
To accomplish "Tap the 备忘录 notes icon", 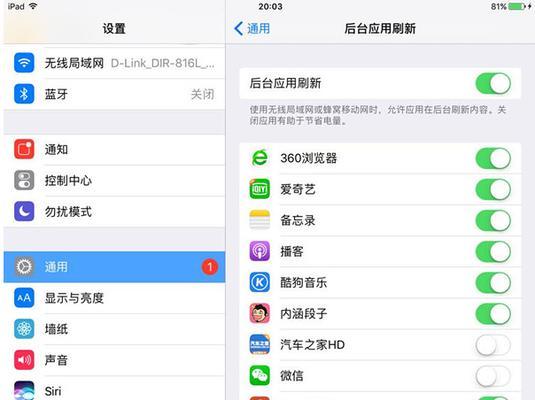I will pyautogui.click(x=260, y=220).
